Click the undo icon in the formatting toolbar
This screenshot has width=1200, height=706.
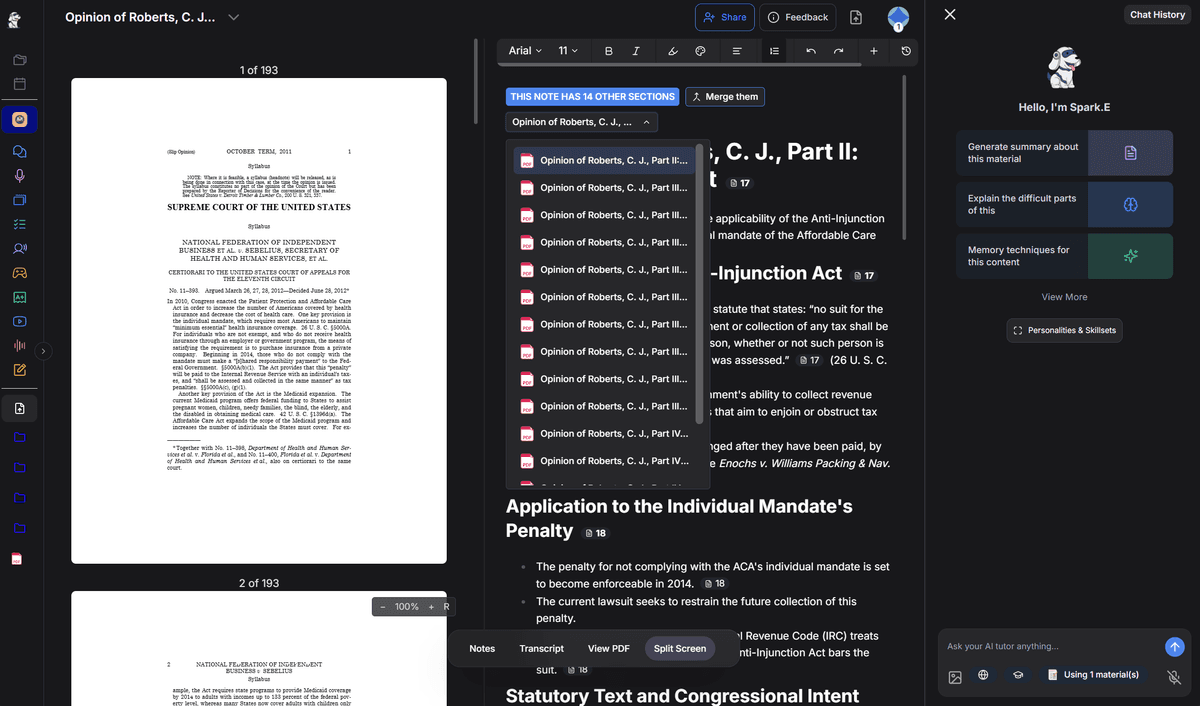click(x=810, y=50)
